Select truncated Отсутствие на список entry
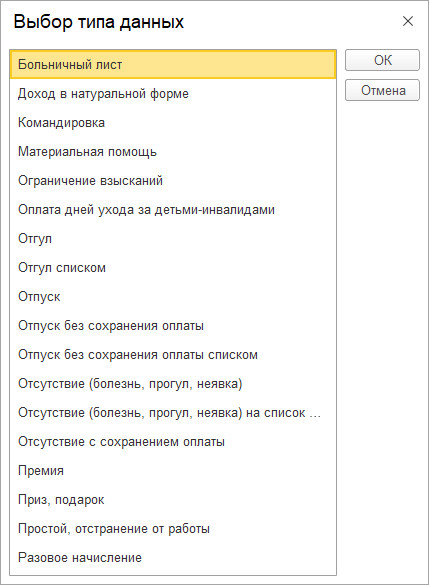 [173, 413]
